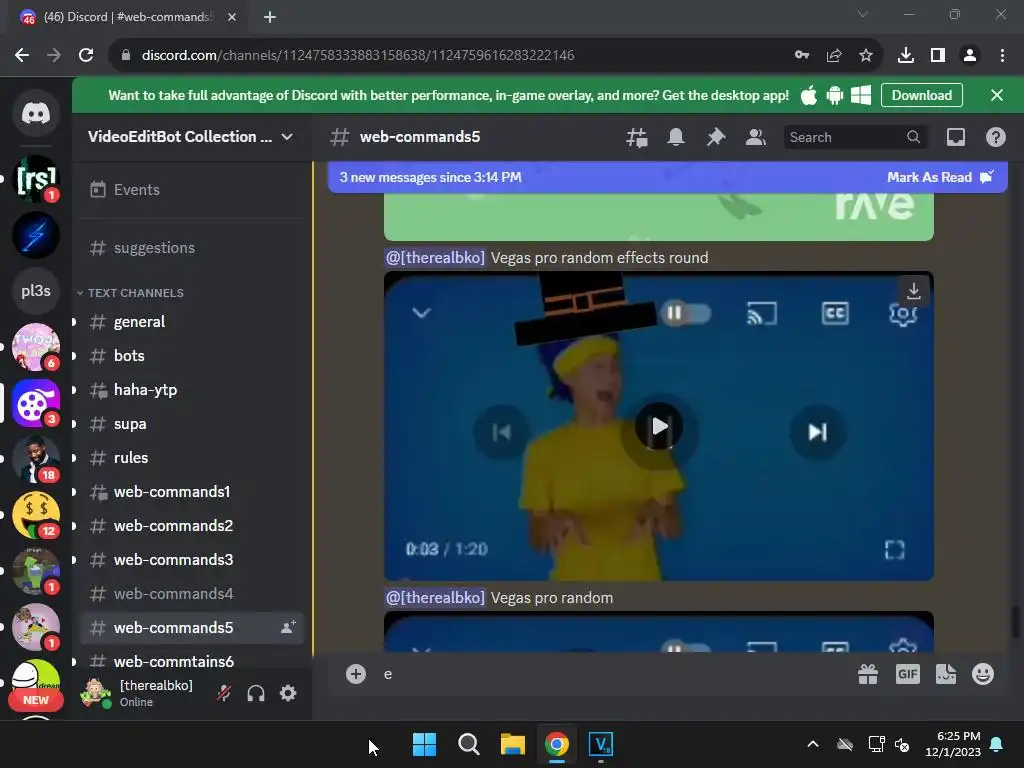Click the cast icon on video
The width and height of the screenshot is (1024, 768).
click(761, 313)
